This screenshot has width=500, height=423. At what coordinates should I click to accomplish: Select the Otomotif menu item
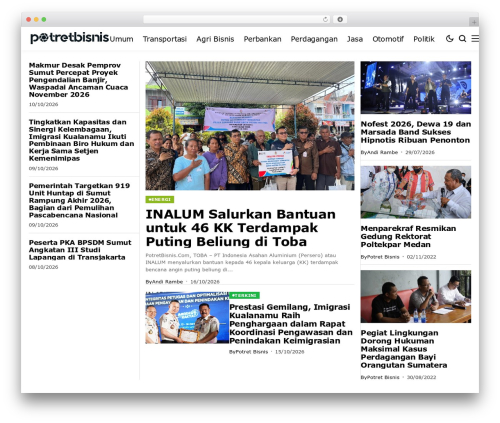388,39
